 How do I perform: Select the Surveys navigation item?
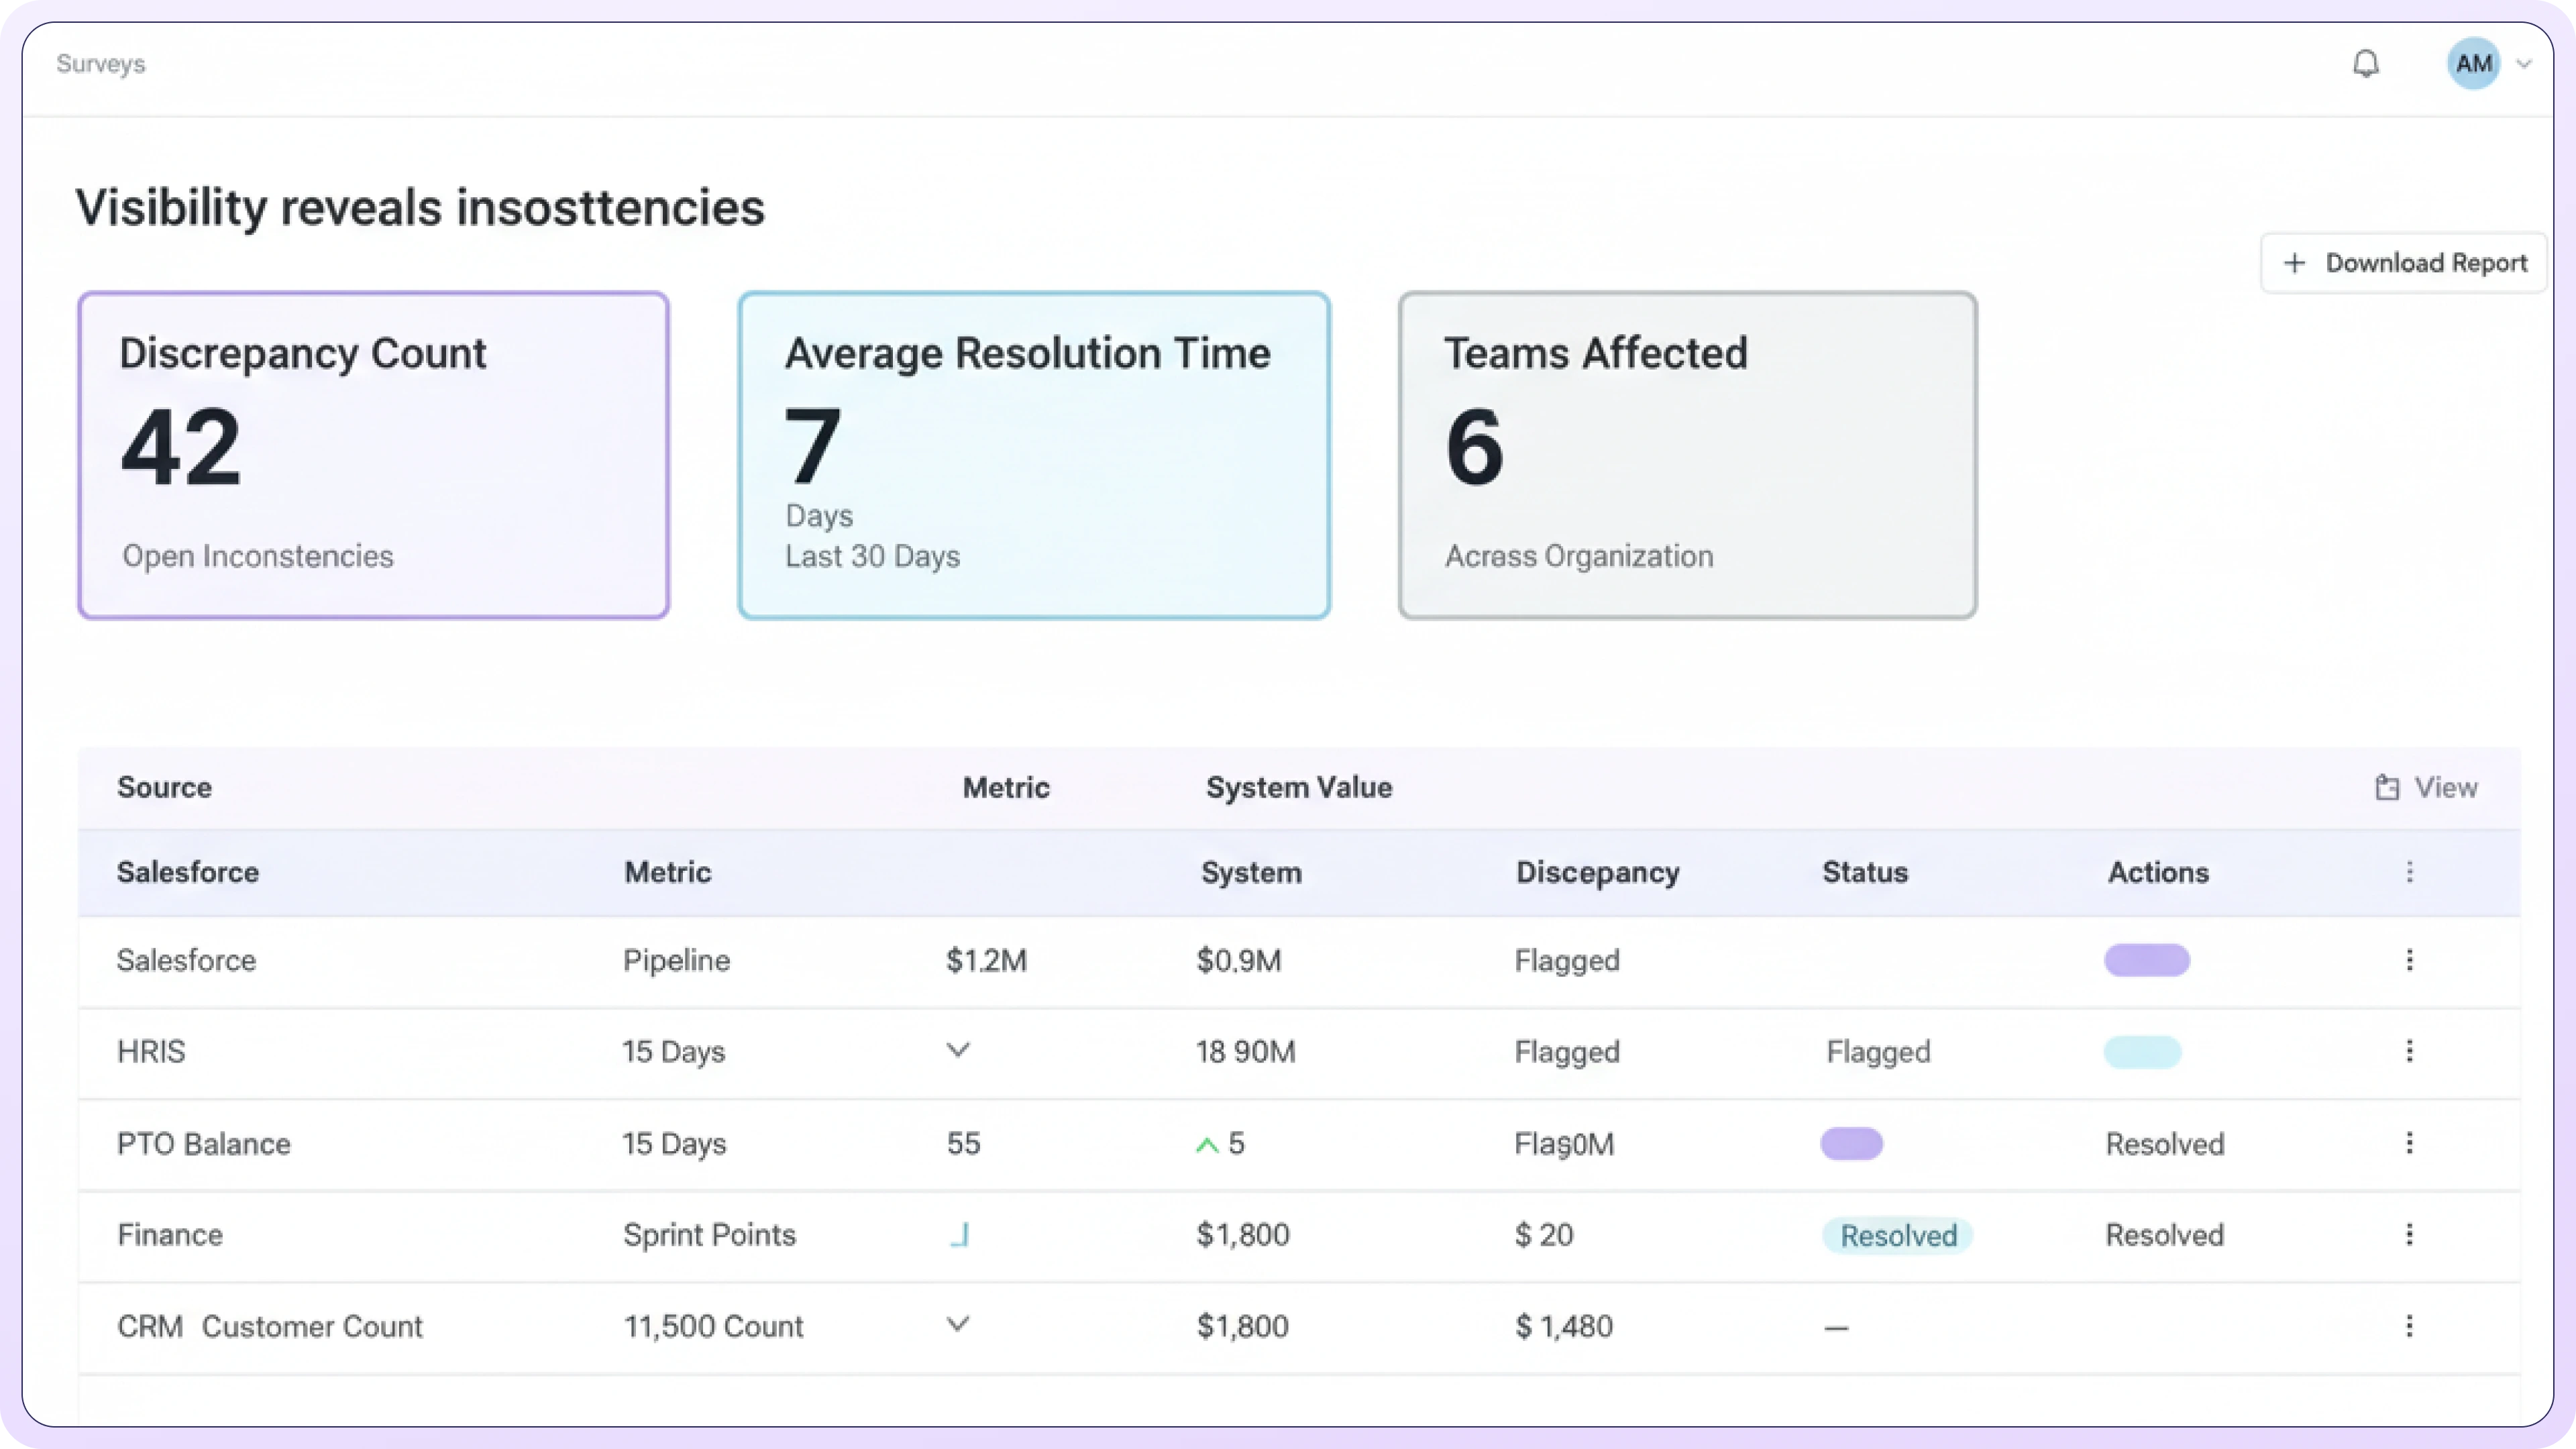click(100, 64)
